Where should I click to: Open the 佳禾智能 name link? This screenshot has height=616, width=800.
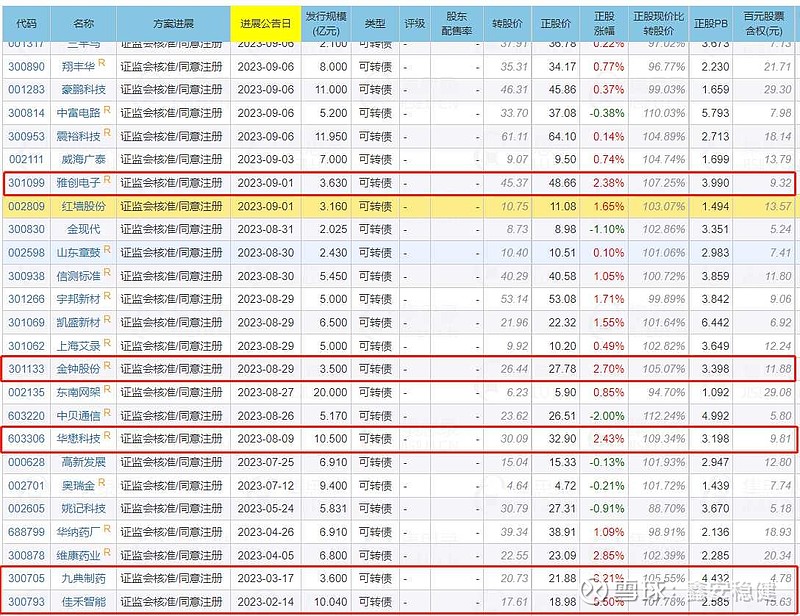[84, 602]
